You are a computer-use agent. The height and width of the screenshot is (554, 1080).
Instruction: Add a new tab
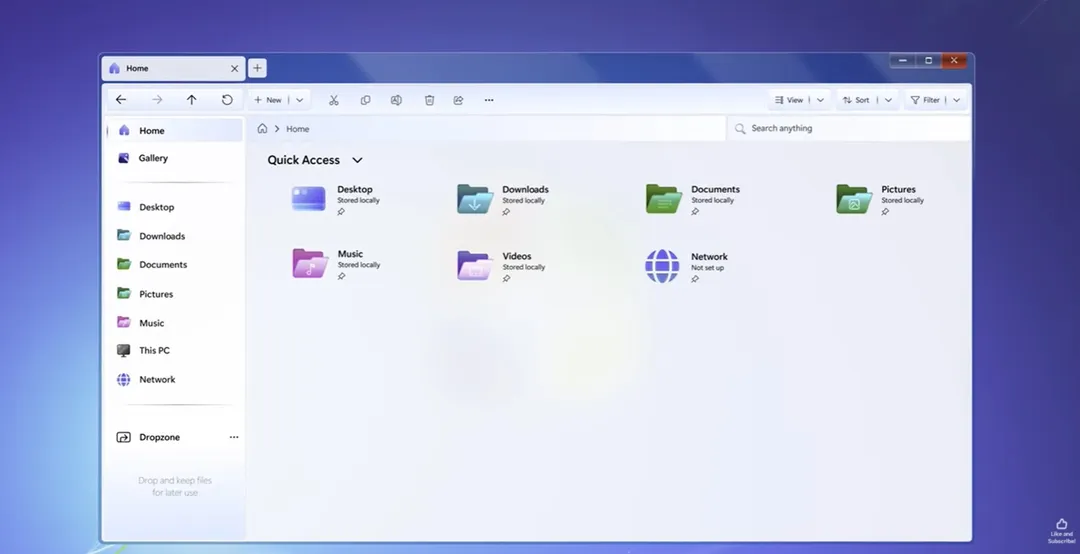[257, 68]
